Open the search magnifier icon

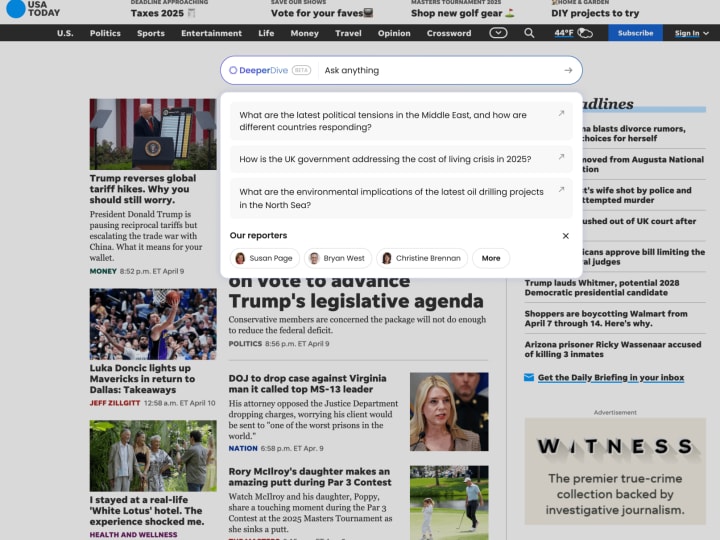click(x=529, y=33)
